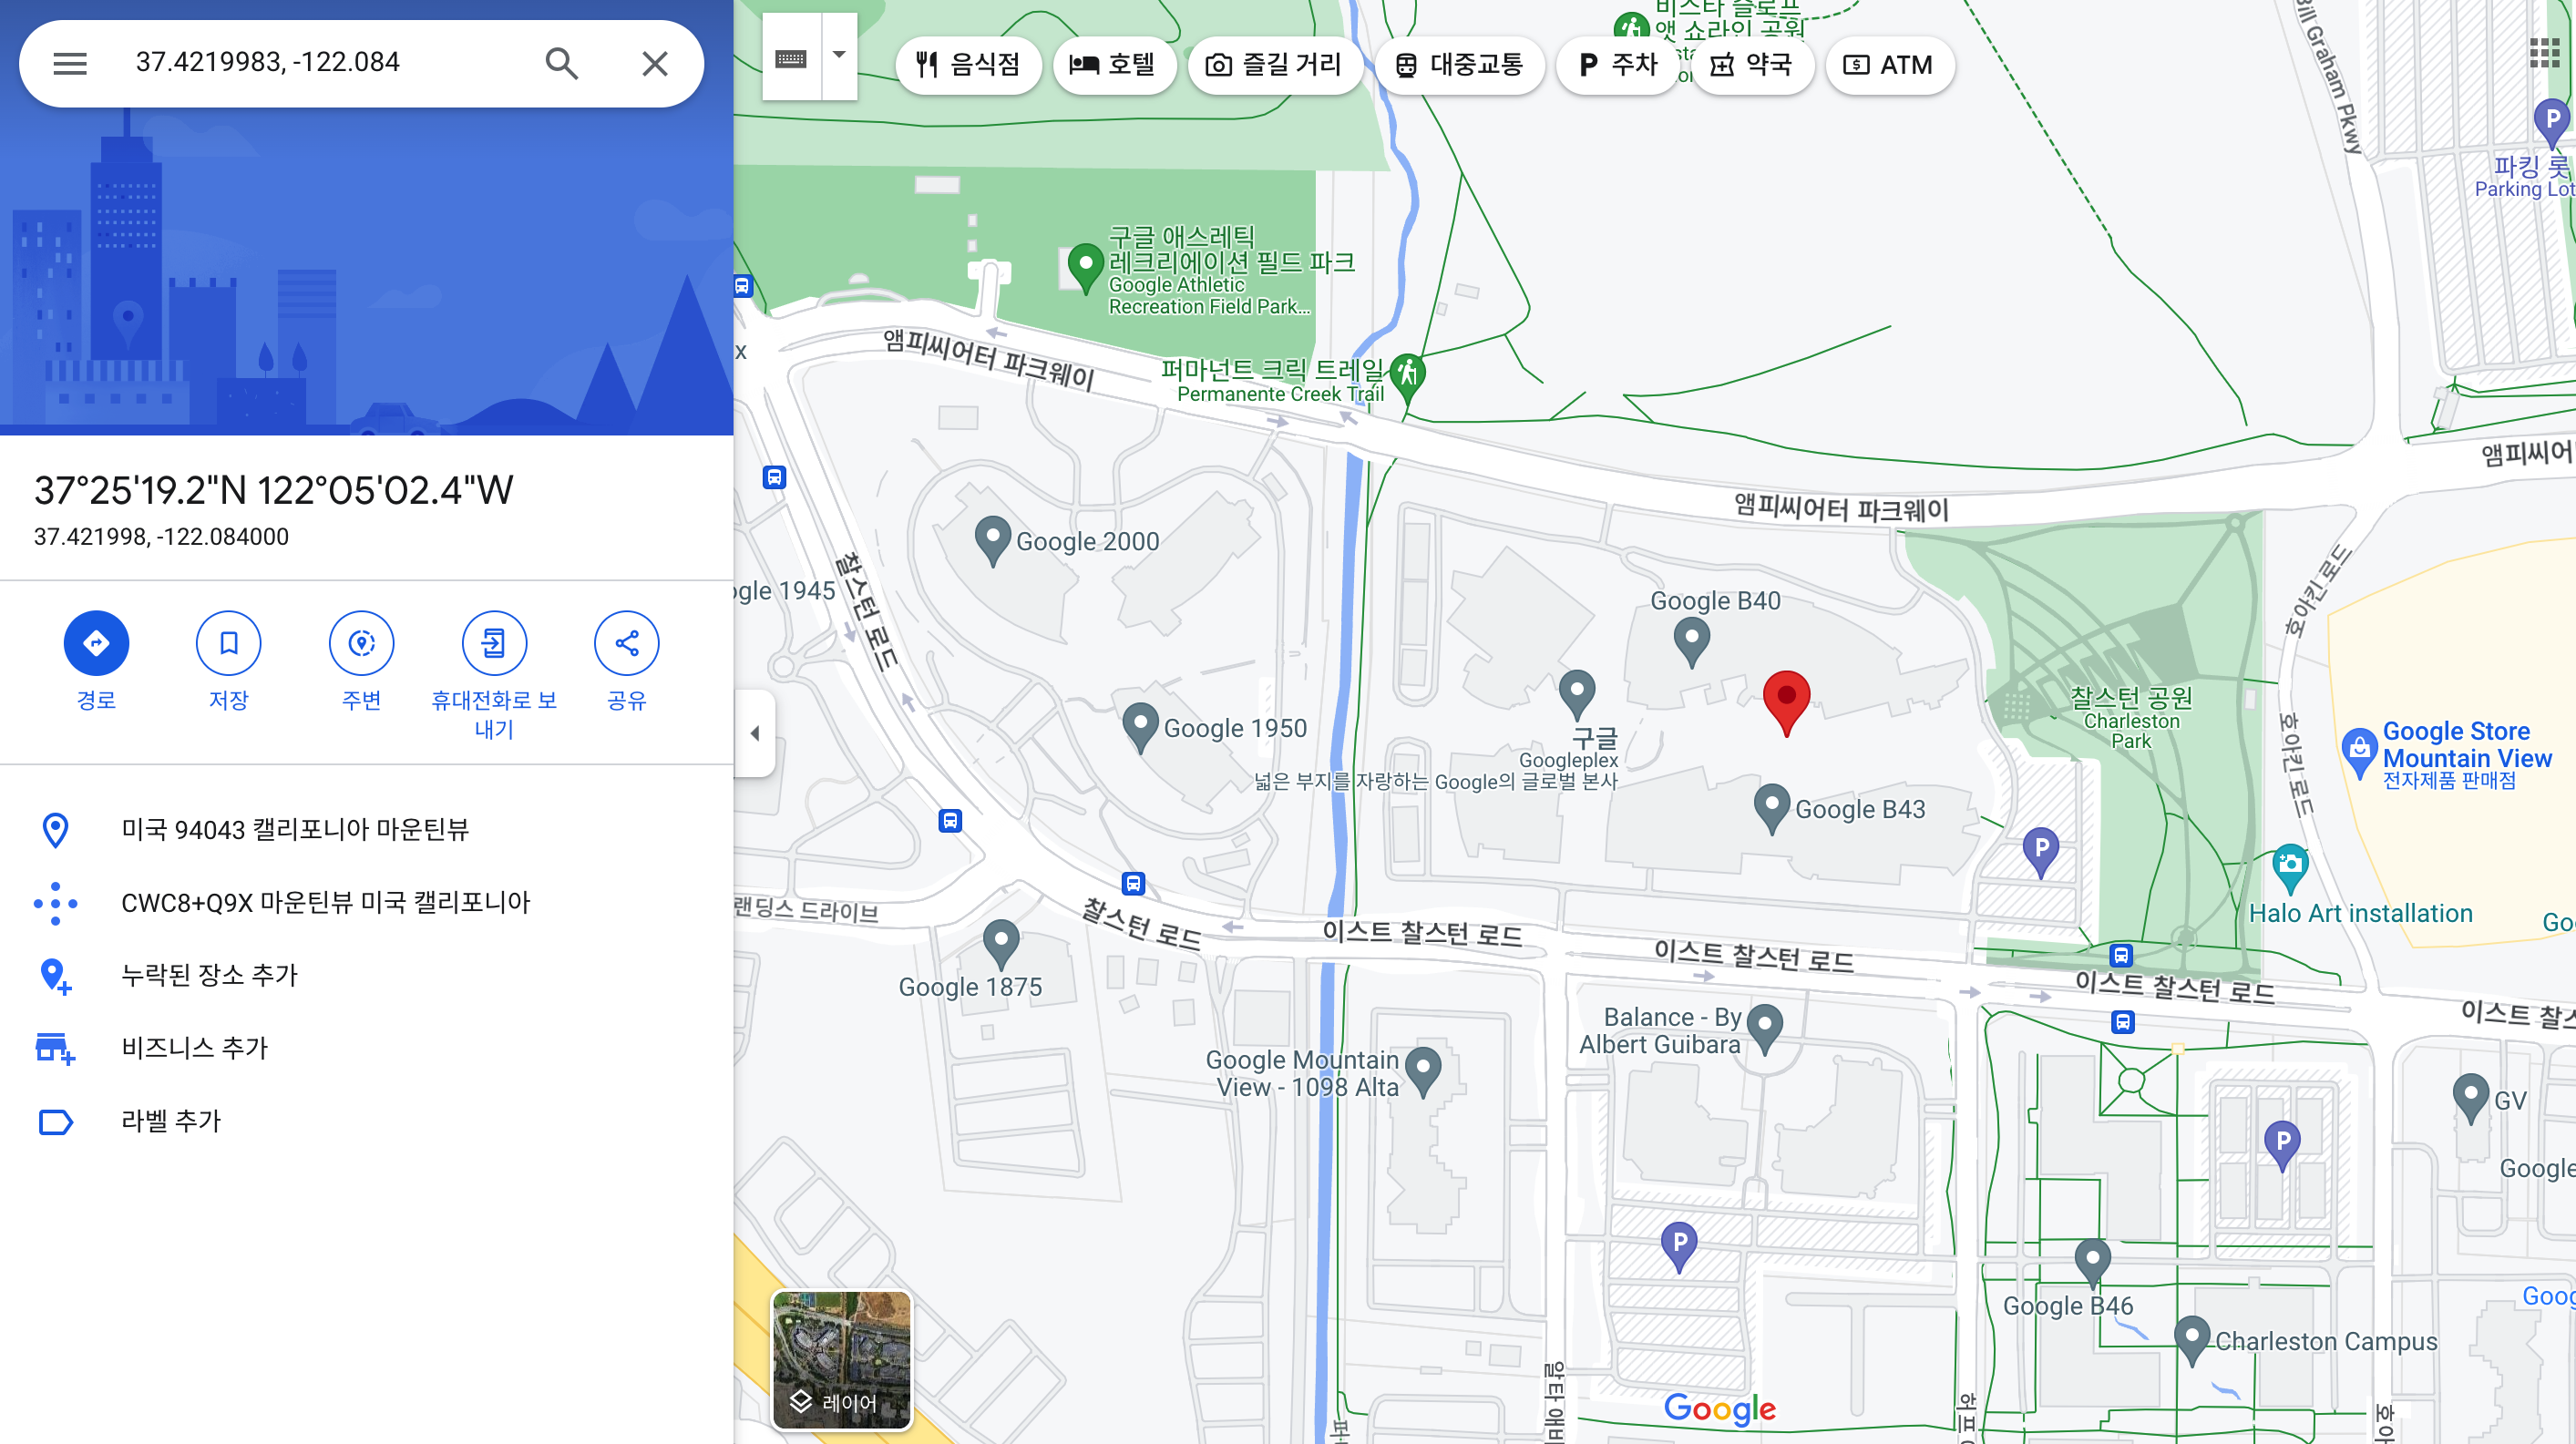Image resolution: width=2576 pixels, height=1444 pixels.
Task: Click the nearby (주변) icon
Action: (361, 643)
